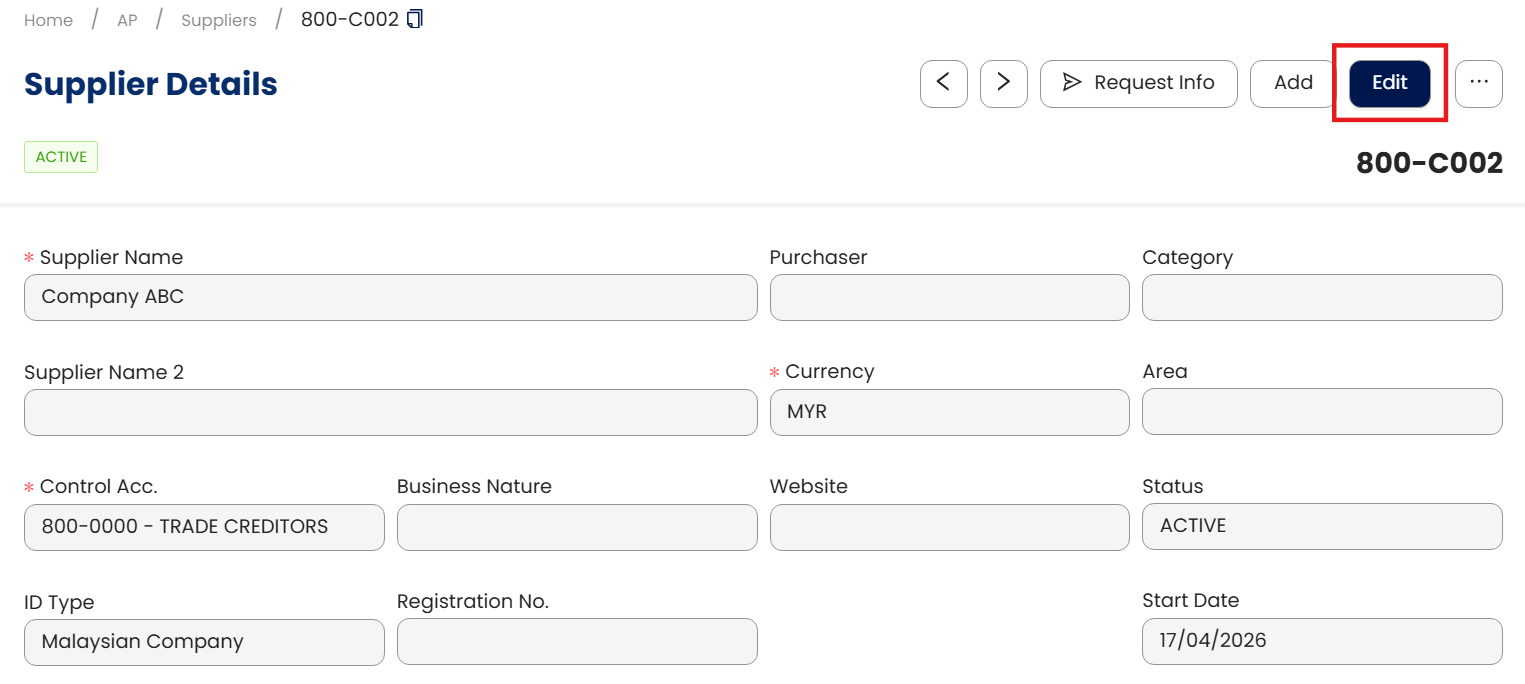This screenshot has height=684, width=1525.
Task: Go to previous supplier record
Action: point(943,83)
